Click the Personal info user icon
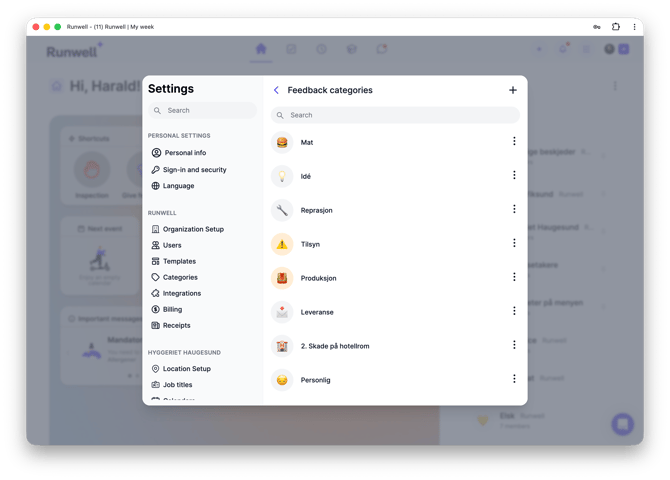This screenshot has height=480, width=670. click(156, 153)
